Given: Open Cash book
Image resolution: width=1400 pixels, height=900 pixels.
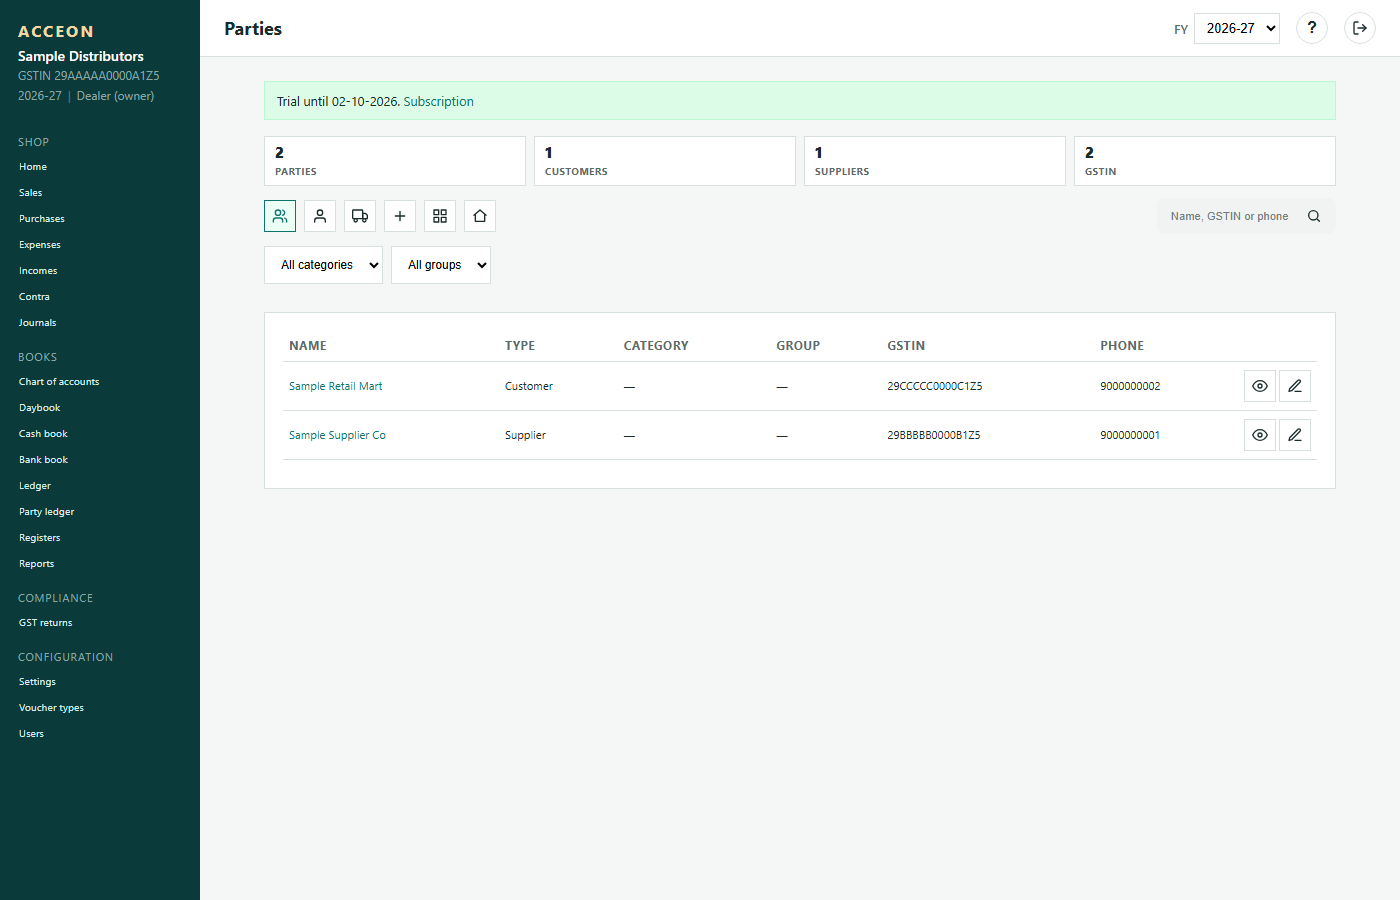Looking at the screenshot, I should coord(43,434).
